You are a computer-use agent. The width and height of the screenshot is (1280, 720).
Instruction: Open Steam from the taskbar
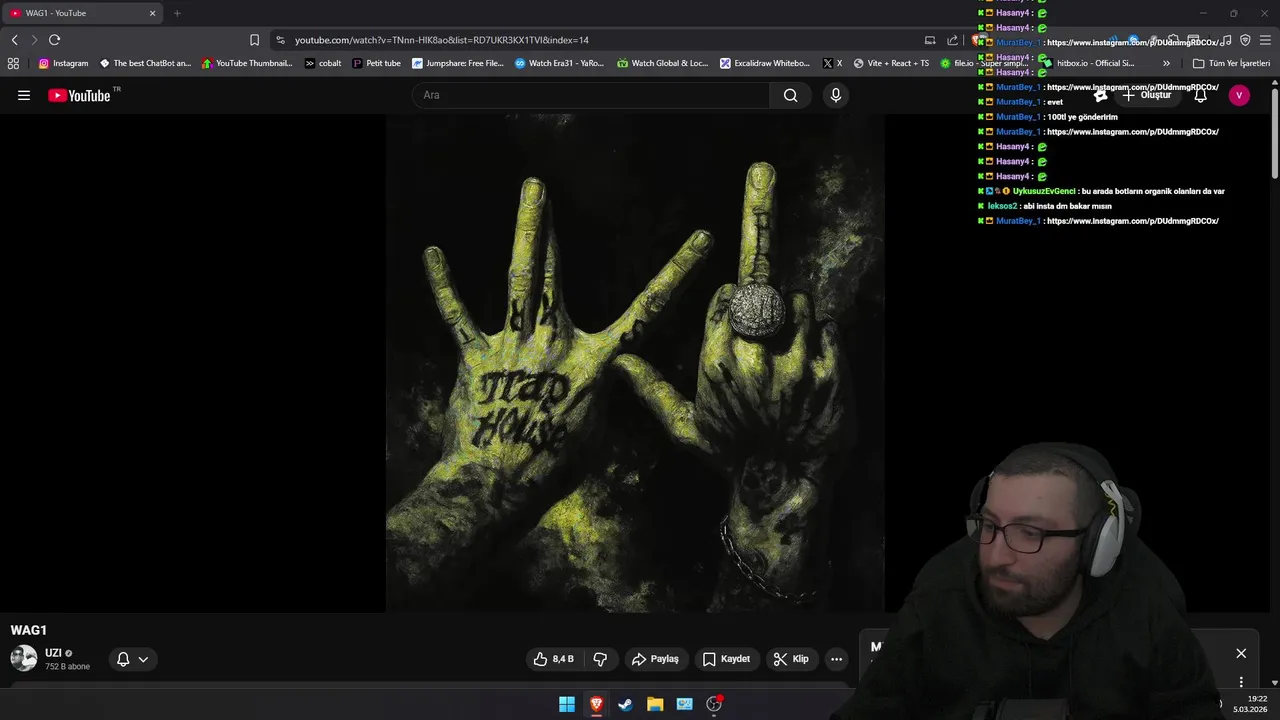(x=625, y=704)
